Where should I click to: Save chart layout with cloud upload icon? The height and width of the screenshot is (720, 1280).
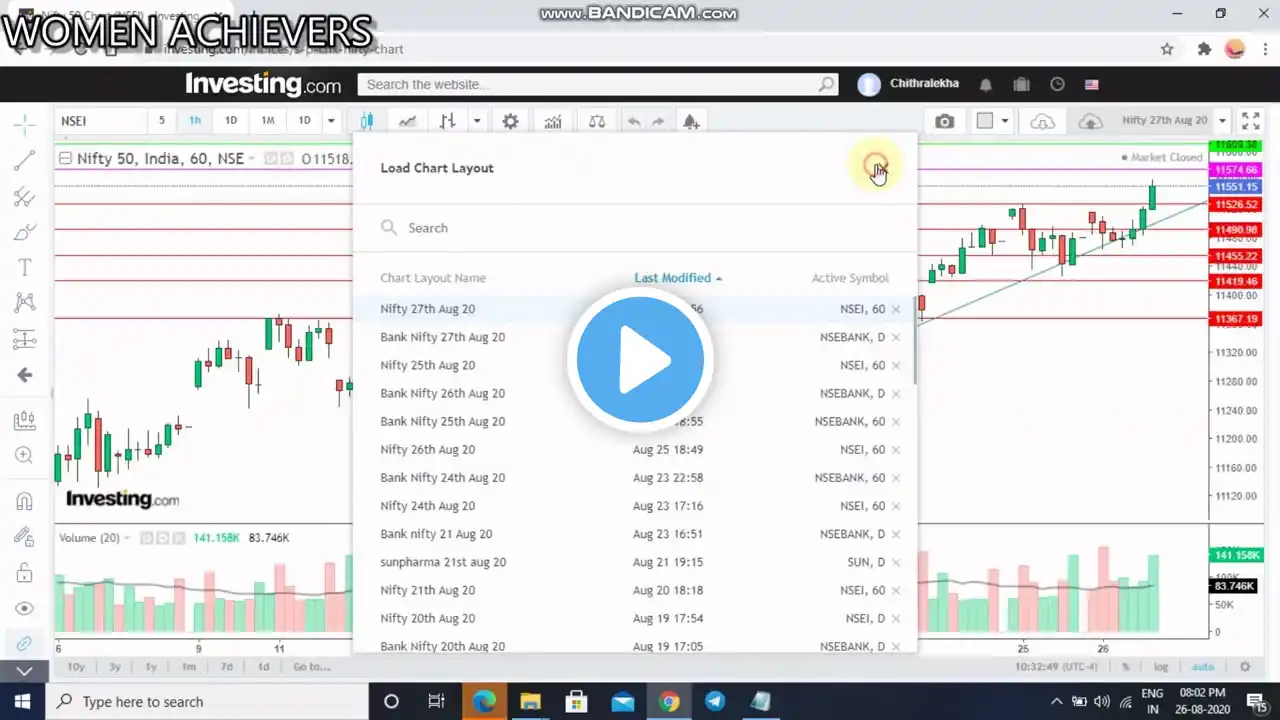pos(1091,121)
